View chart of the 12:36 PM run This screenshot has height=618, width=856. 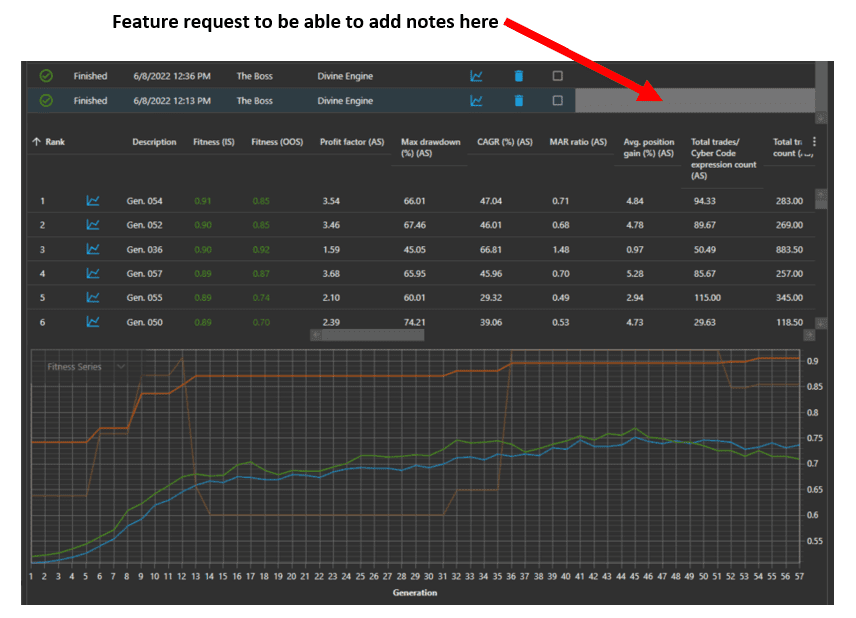[x=477, y=76]
